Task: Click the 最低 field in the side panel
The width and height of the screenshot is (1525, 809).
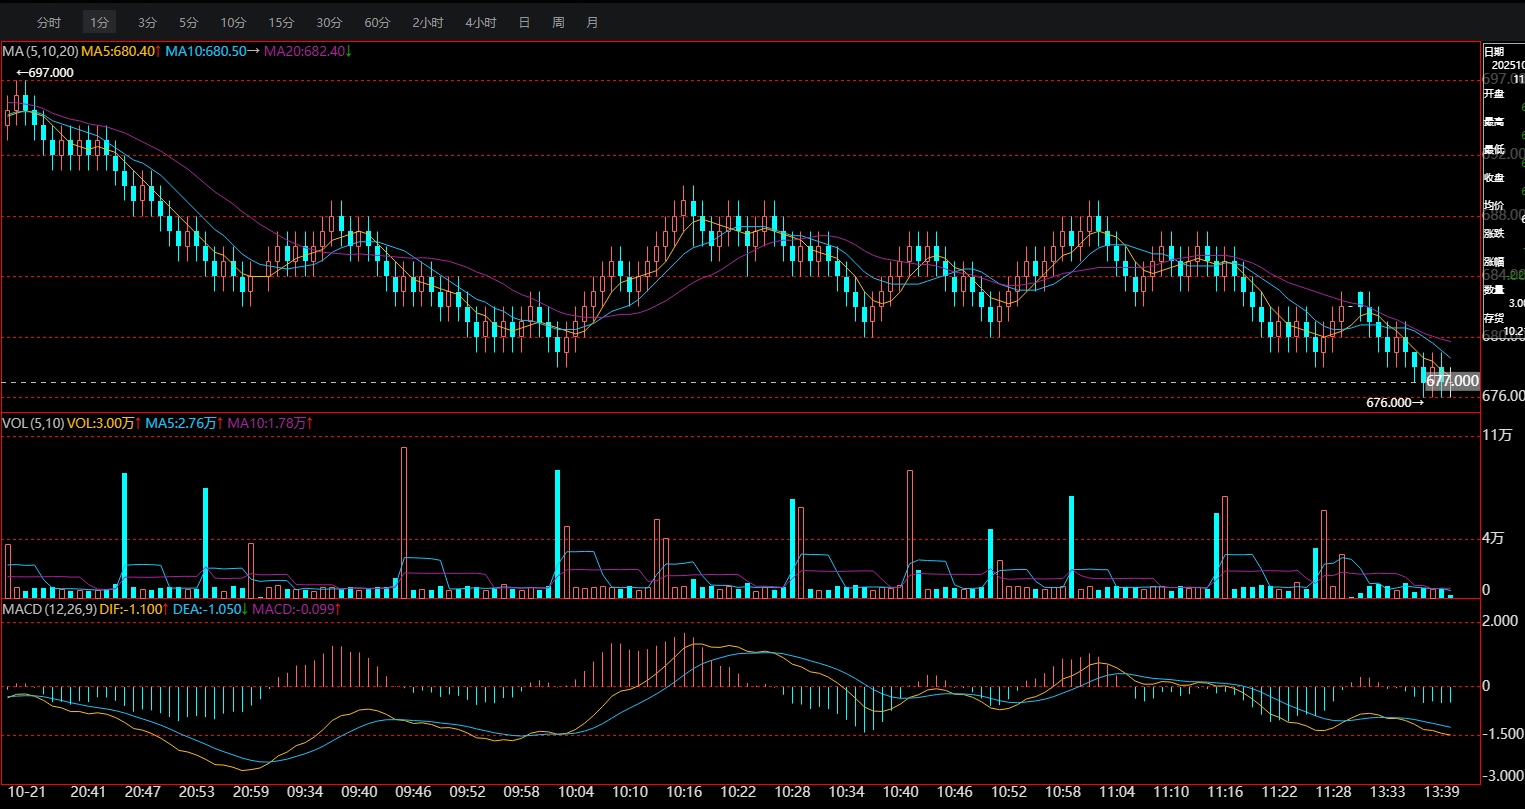Action: point(1493,149)
